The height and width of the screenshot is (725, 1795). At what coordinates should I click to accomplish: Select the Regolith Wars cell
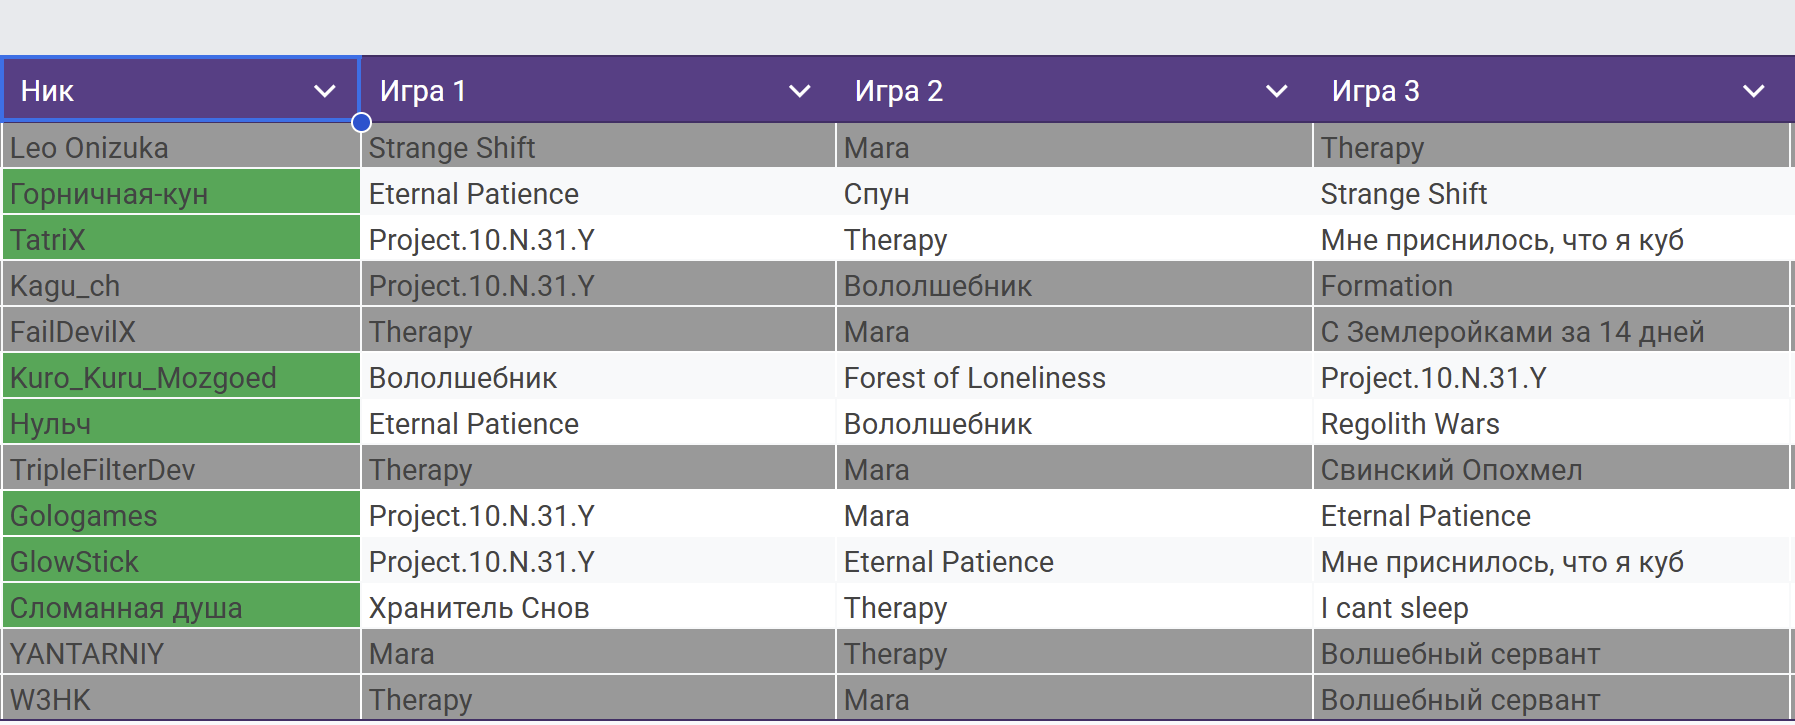pos(1550,424)
